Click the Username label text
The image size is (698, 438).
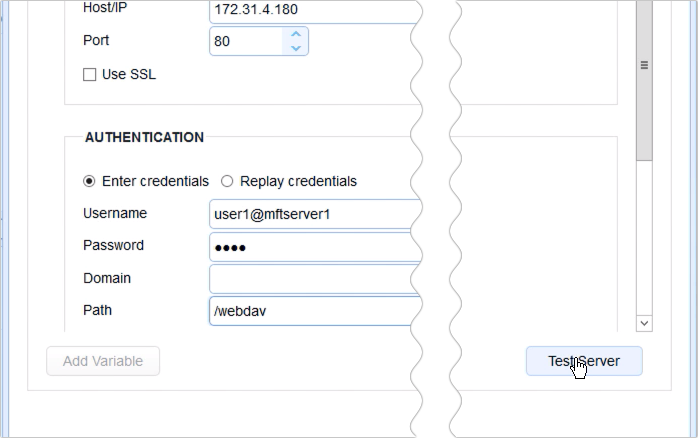coord(115,213)
